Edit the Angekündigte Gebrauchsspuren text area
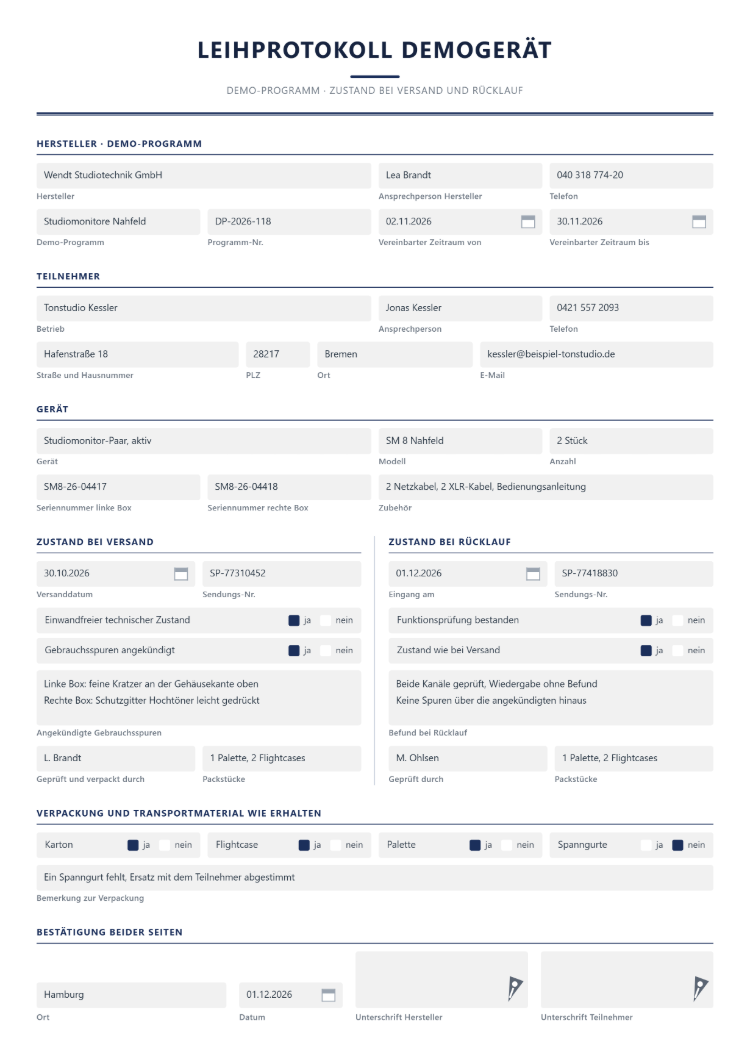The width and height of the screenshot is (750, 1060). click(x=199, y=698)
